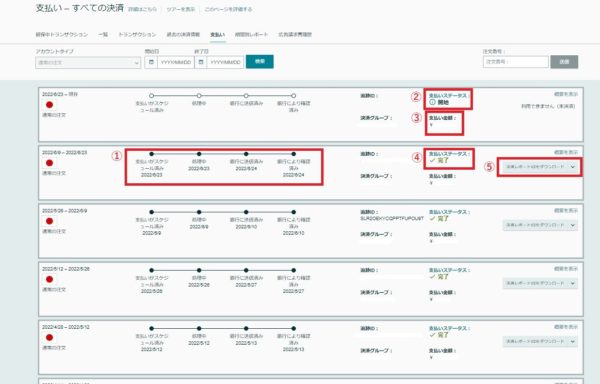600x384 pixels.
Task: Click the info icon beside the 開始 status
Action: pyautogui.click(x=432, y=102)
